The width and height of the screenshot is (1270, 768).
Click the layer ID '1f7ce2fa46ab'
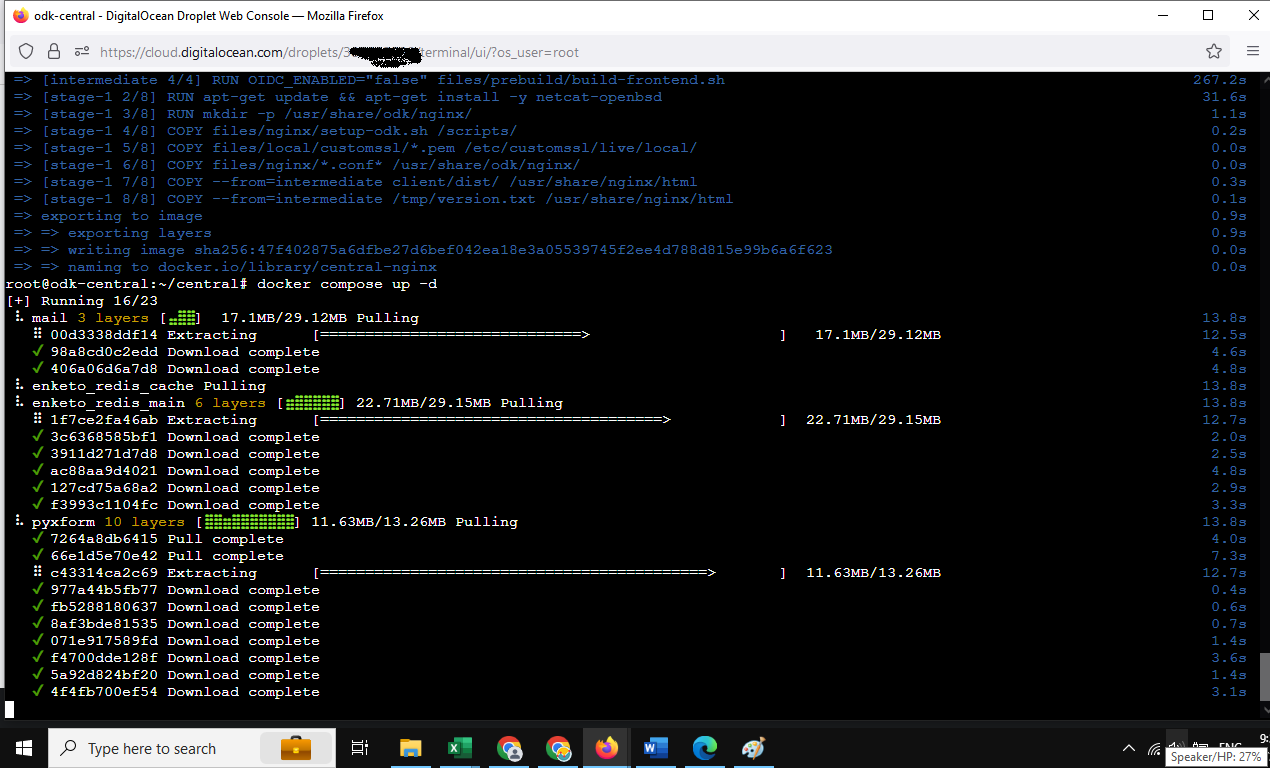pyautogui.click(x=104, y=420)
